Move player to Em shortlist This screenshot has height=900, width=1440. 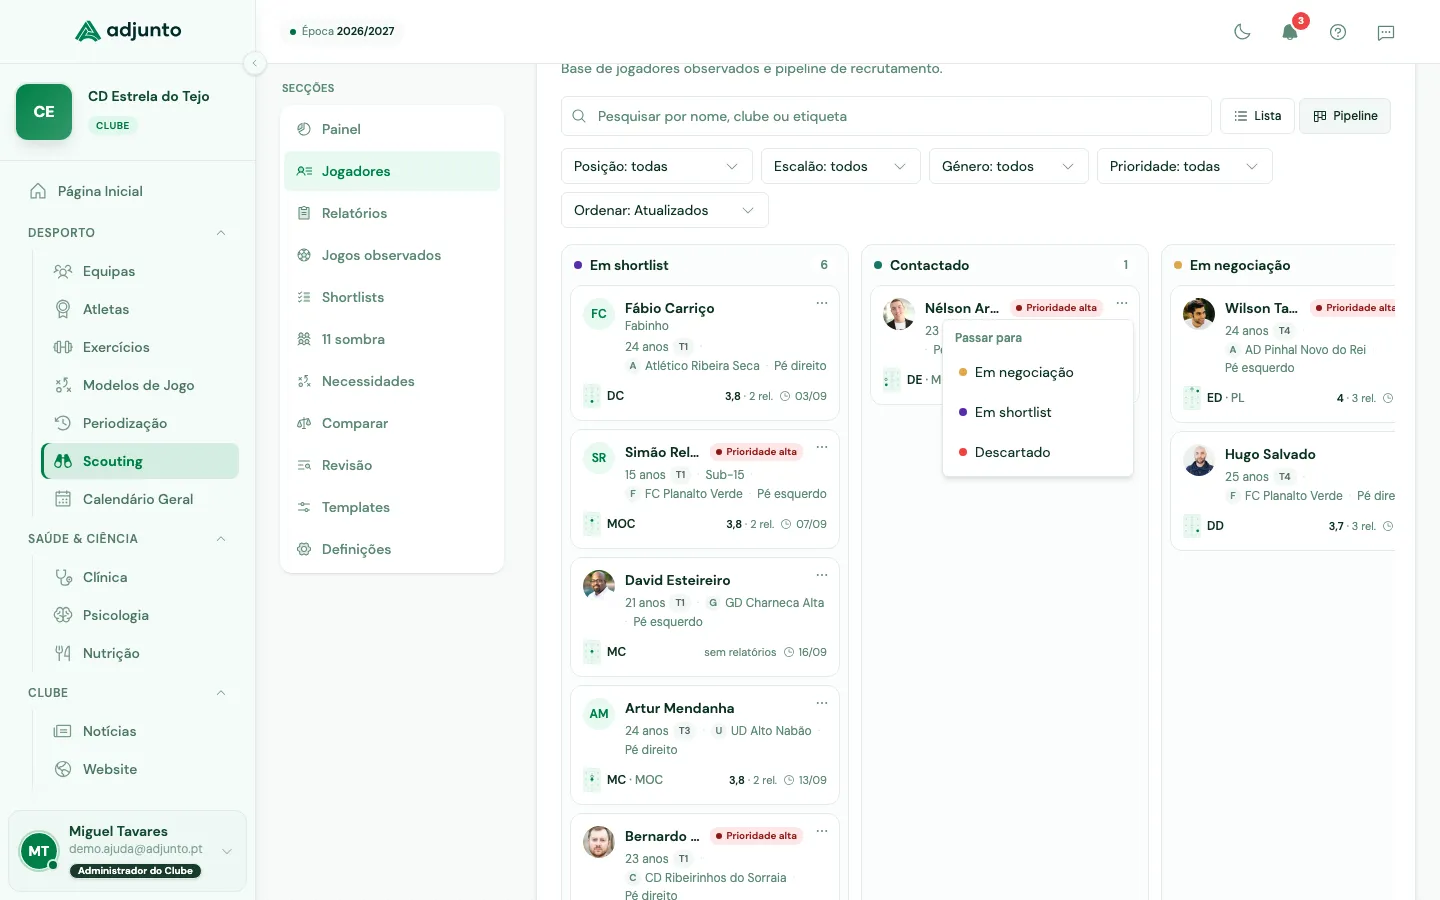pos(1038,412)
